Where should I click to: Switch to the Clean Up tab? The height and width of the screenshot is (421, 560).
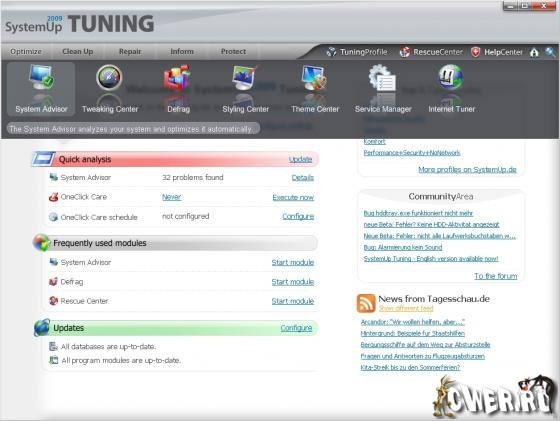click(78, 51)
